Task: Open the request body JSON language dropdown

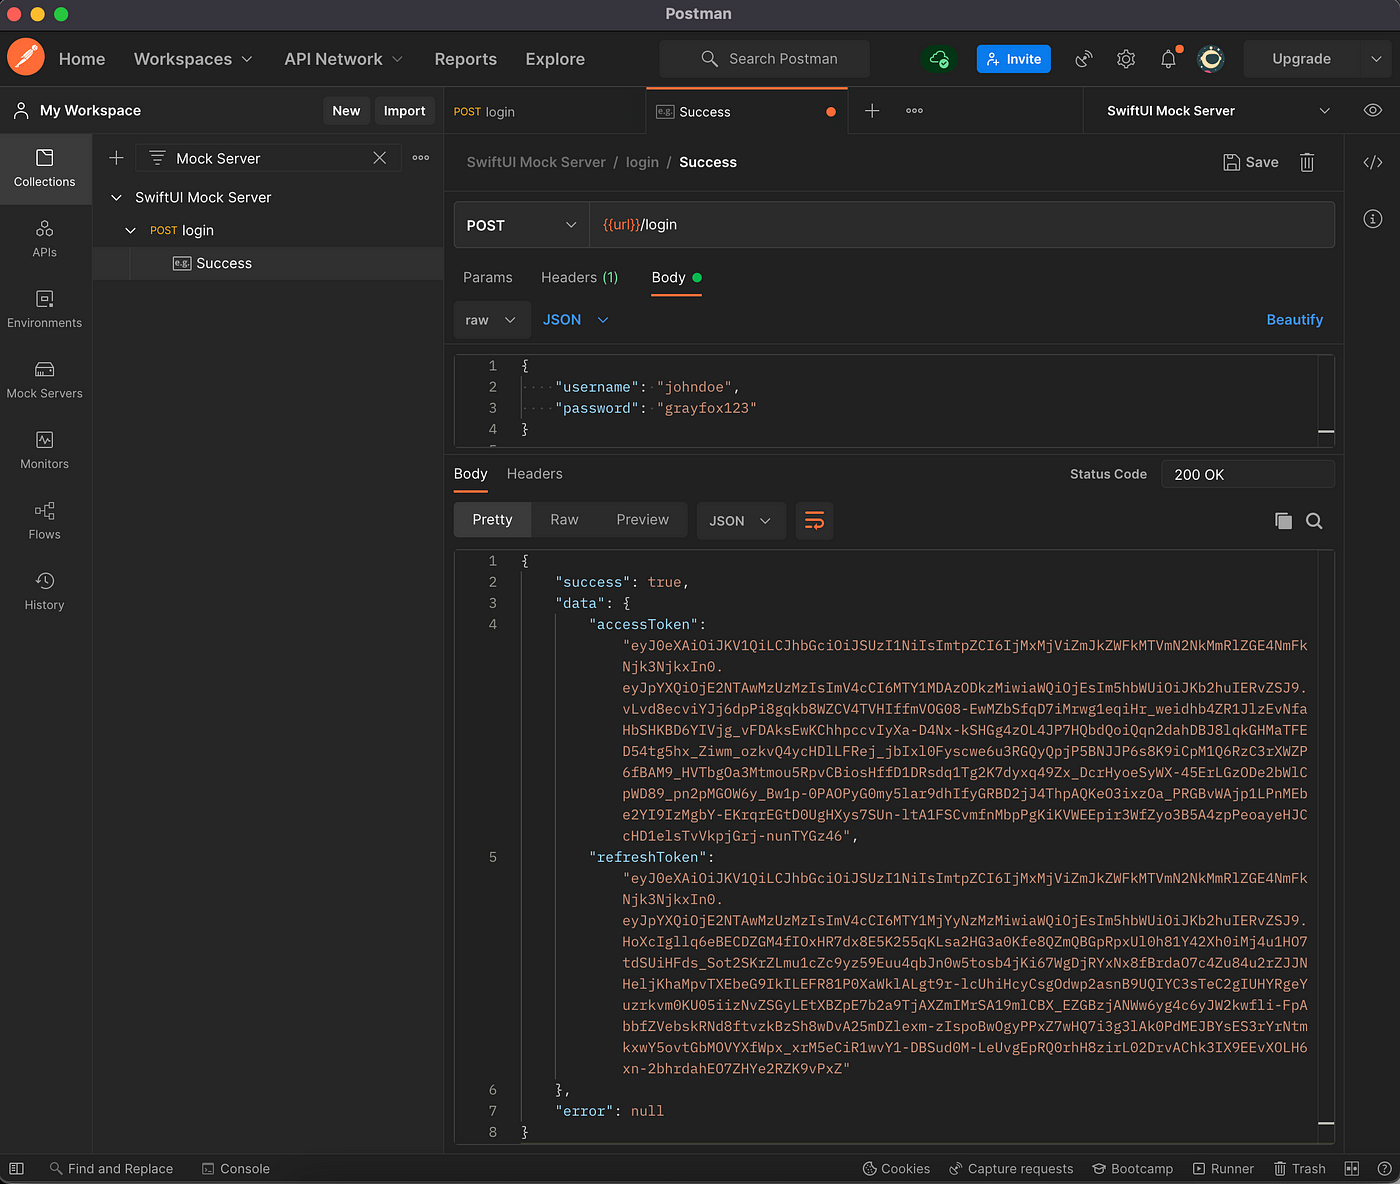Action: coord(575,320)
